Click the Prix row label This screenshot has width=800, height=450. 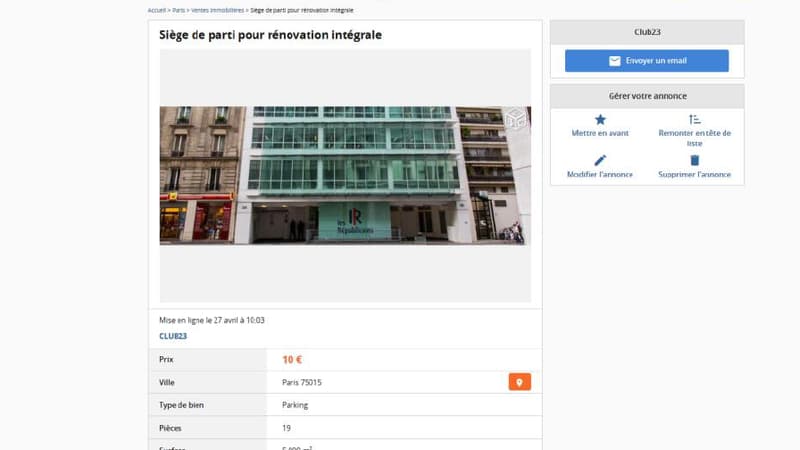166,360
